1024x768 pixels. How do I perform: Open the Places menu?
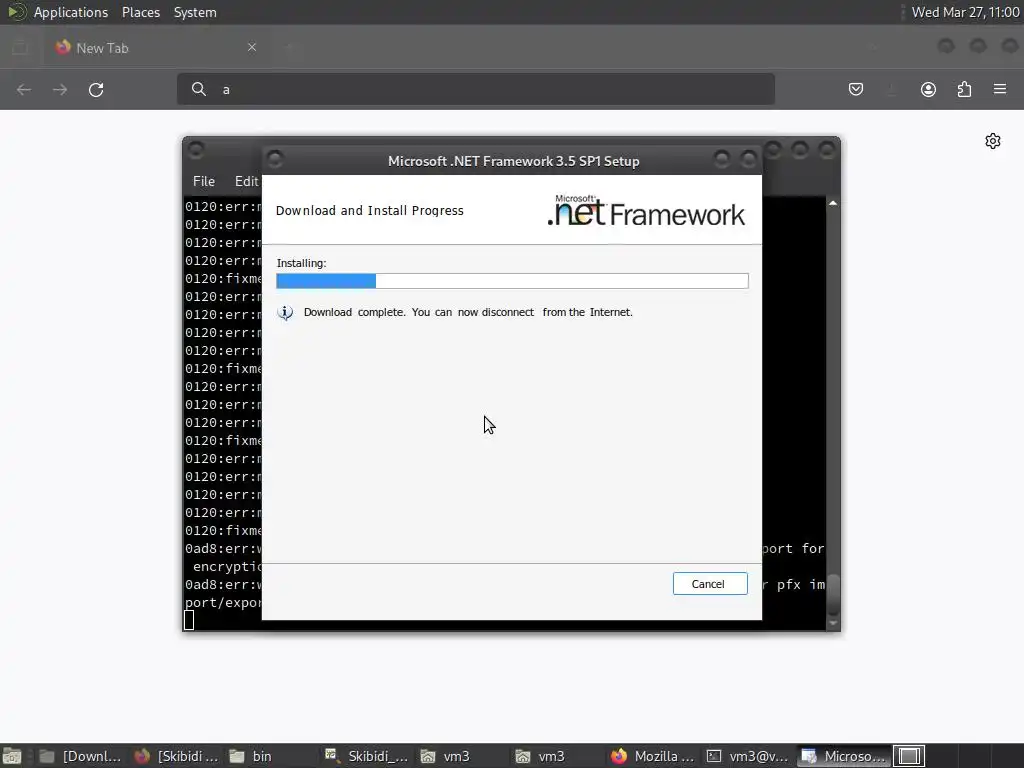(141, 12)
